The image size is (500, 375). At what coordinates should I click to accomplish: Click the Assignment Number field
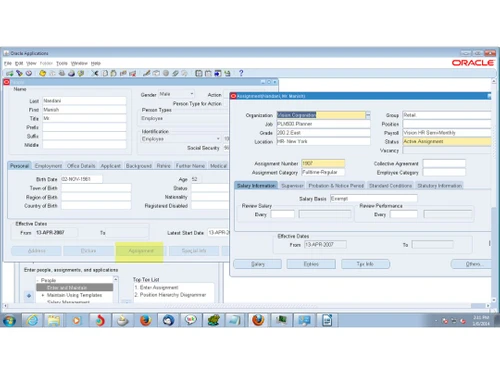click(323, 163)
